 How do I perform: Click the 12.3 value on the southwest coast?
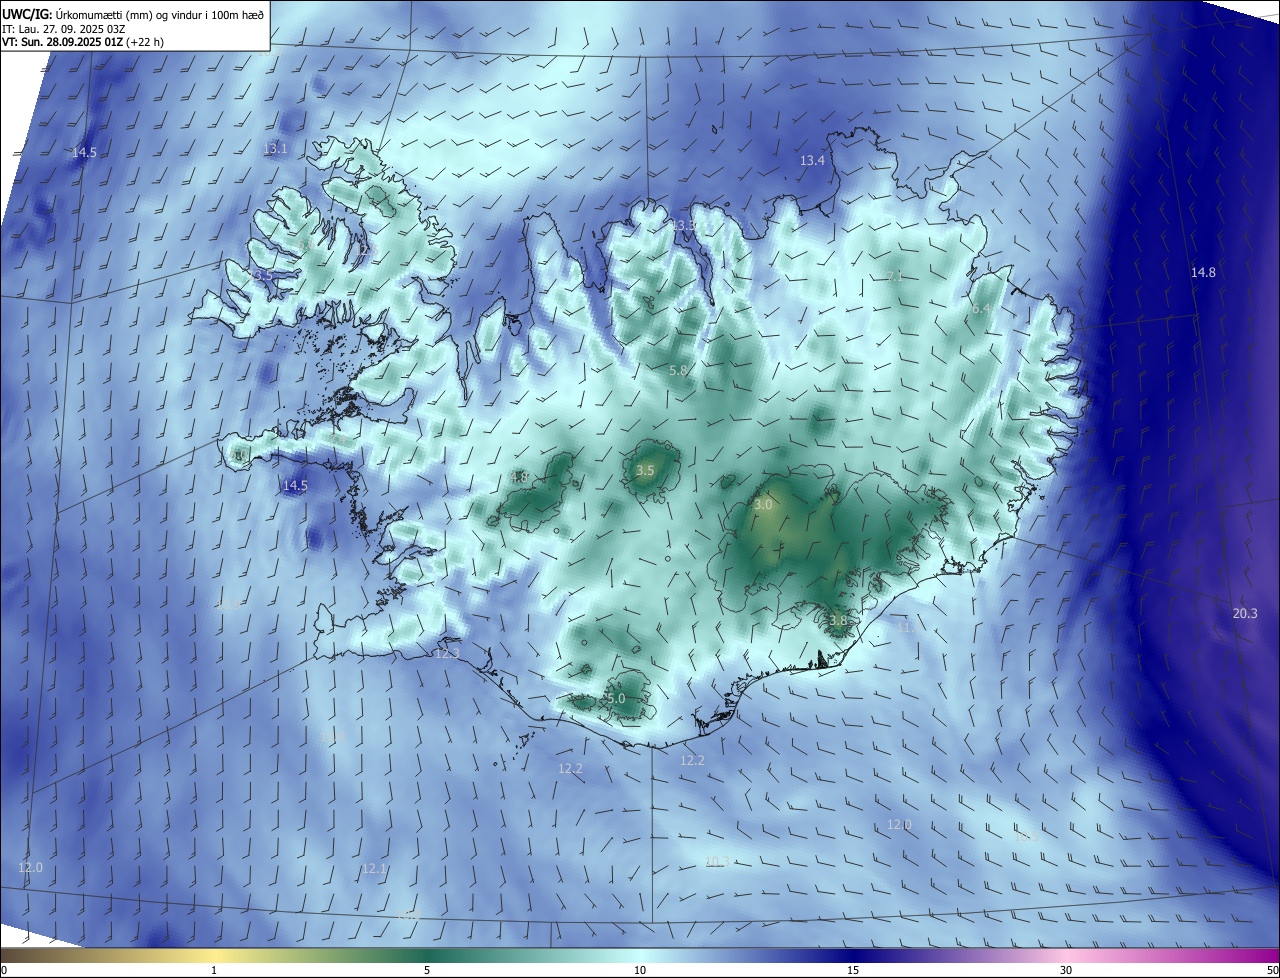[x=447, y=653]
